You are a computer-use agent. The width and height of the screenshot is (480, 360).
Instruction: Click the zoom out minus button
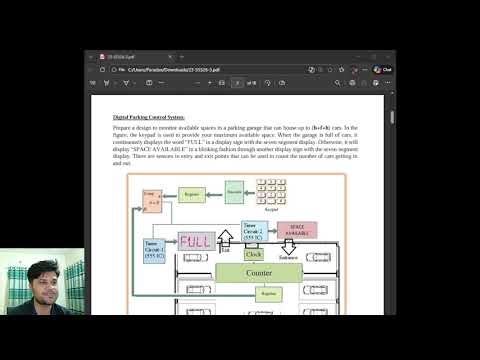pos(197,83)
